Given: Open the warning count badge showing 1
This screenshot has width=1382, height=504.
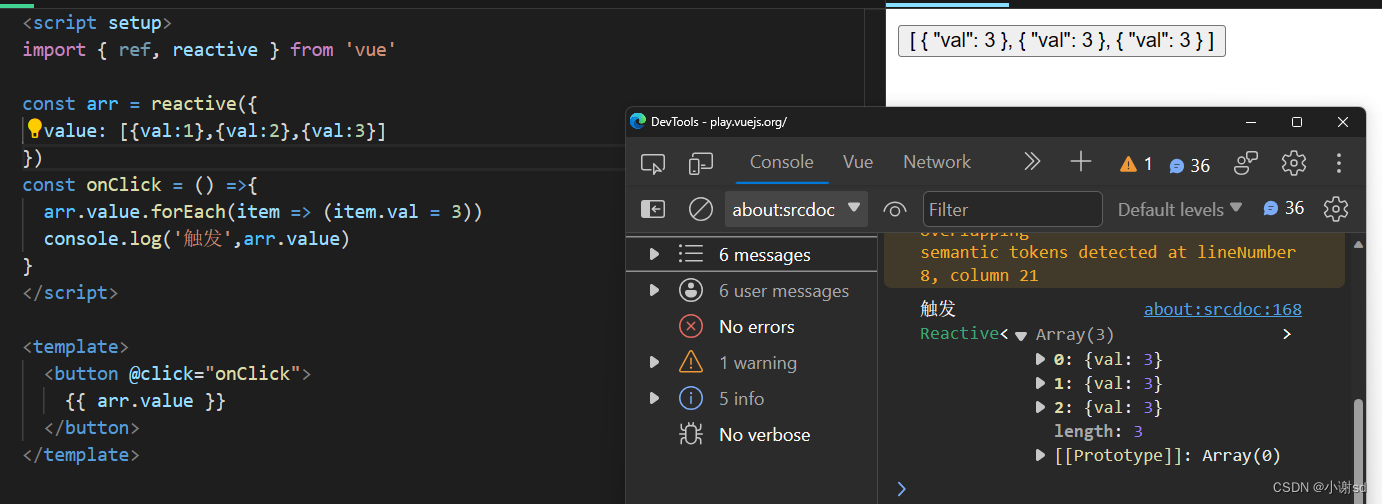Looking at the screenshot, I should (1136, 164).
